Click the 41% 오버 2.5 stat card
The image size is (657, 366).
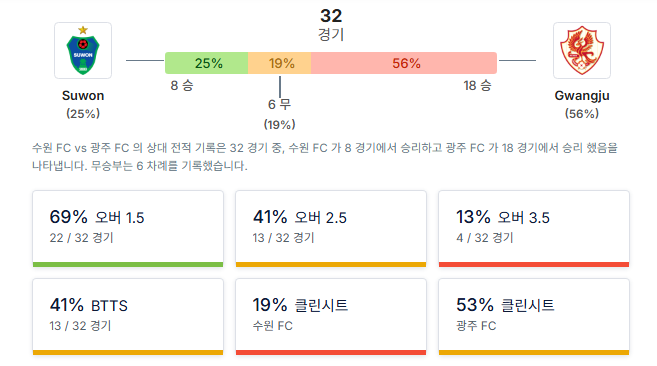331,229
